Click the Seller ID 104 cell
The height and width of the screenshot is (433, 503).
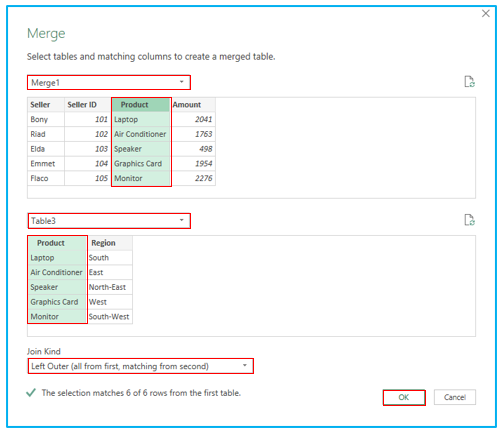pos(88,163)
